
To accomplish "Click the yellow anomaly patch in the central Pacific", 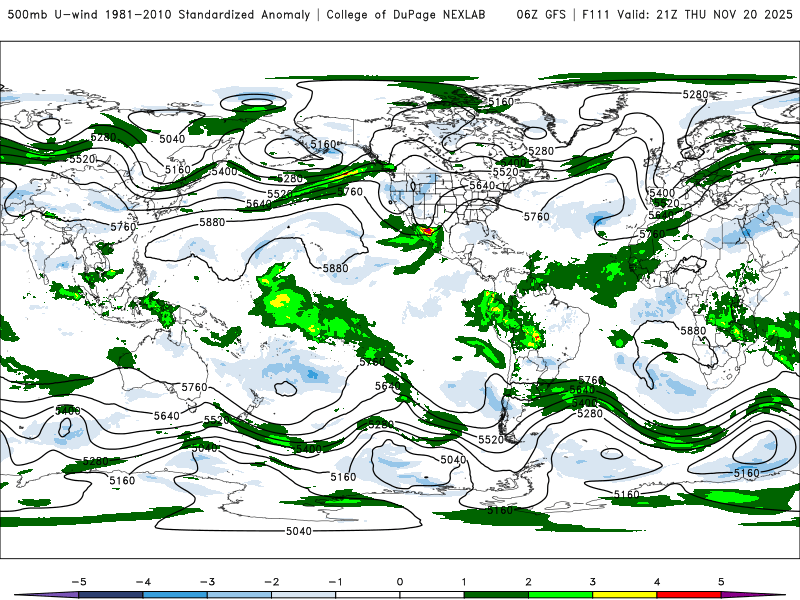I will (281, 301).
